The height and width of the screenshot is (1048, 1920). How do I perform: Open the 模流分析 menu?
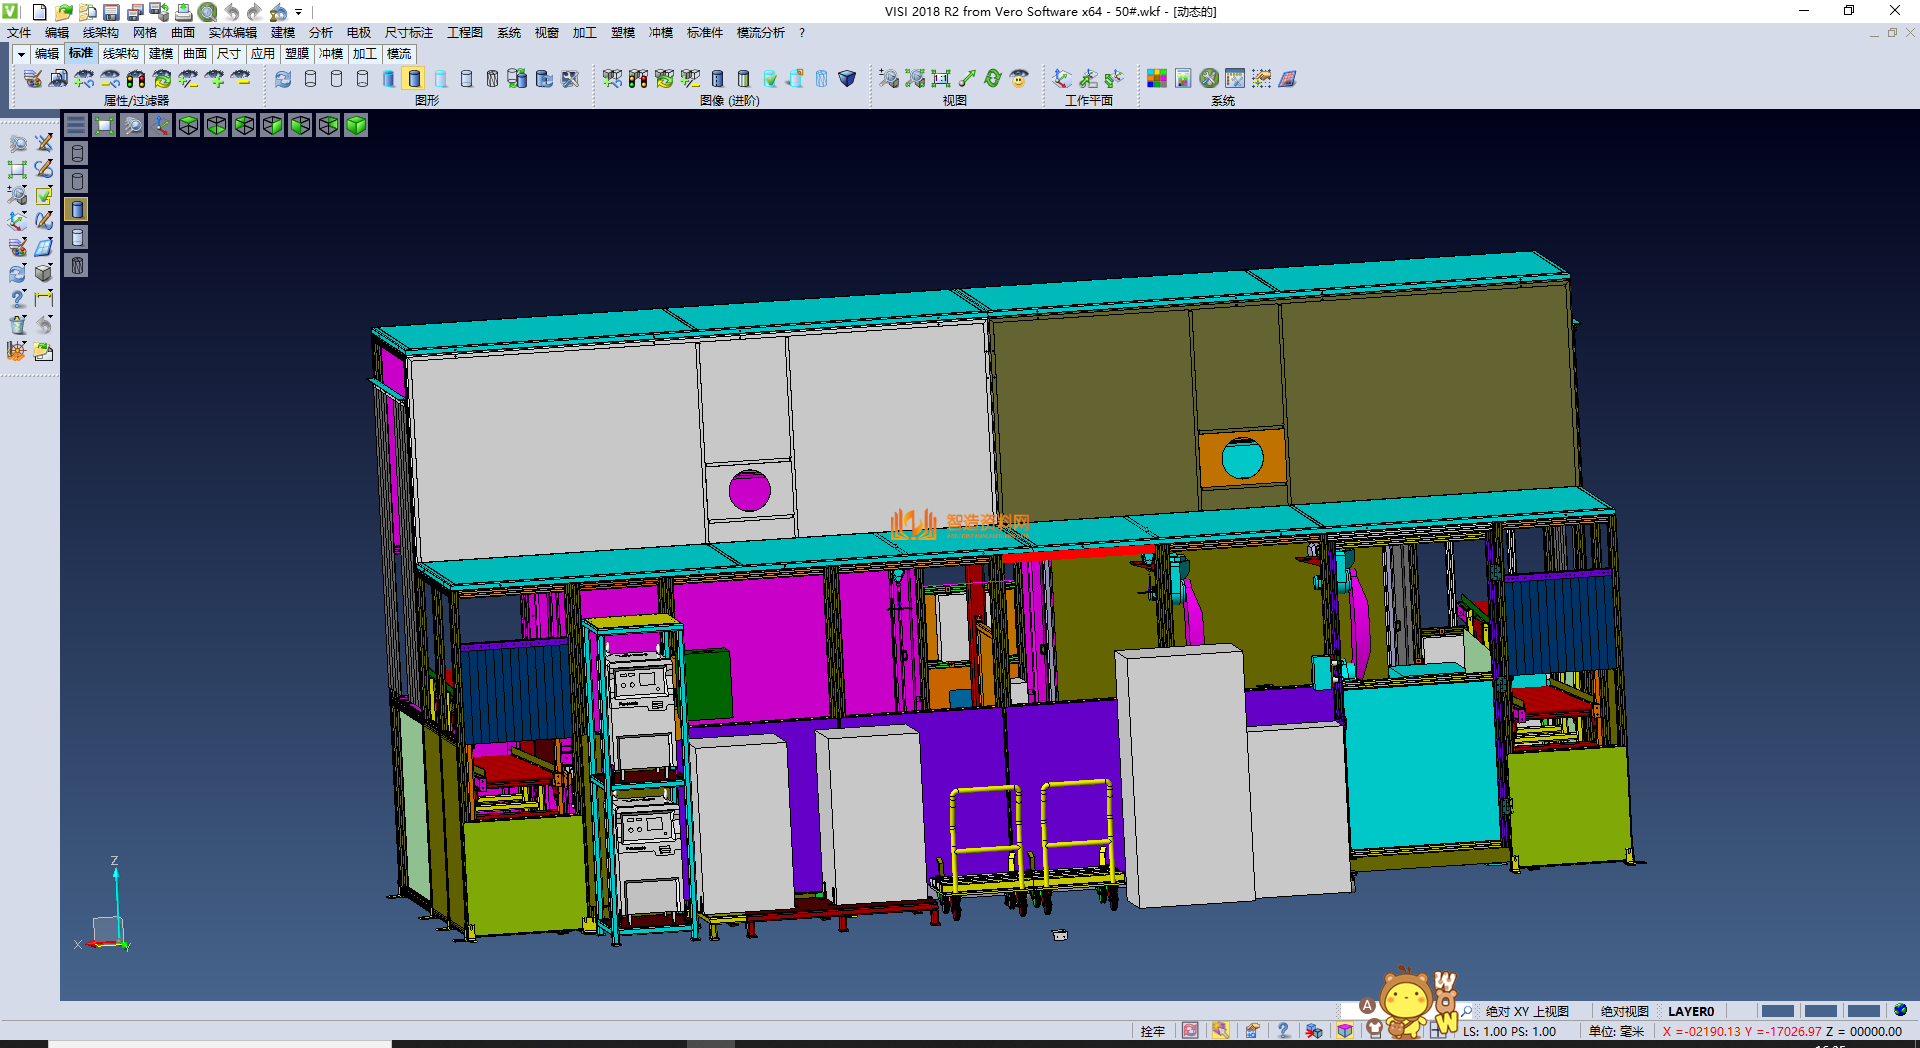click(760, 33)
